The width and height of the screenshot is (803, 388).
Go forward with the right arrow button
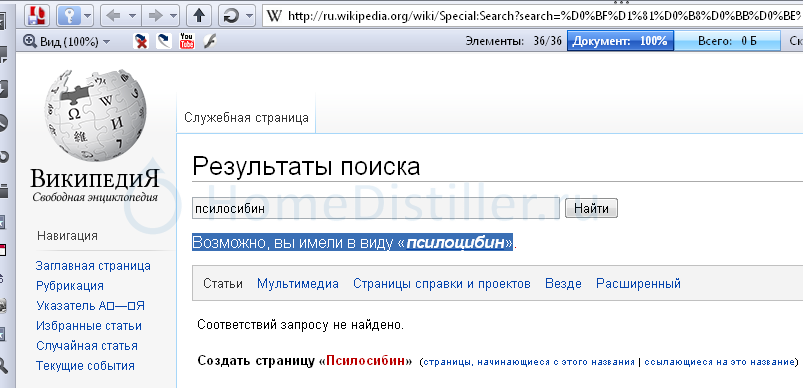(155, 16)
